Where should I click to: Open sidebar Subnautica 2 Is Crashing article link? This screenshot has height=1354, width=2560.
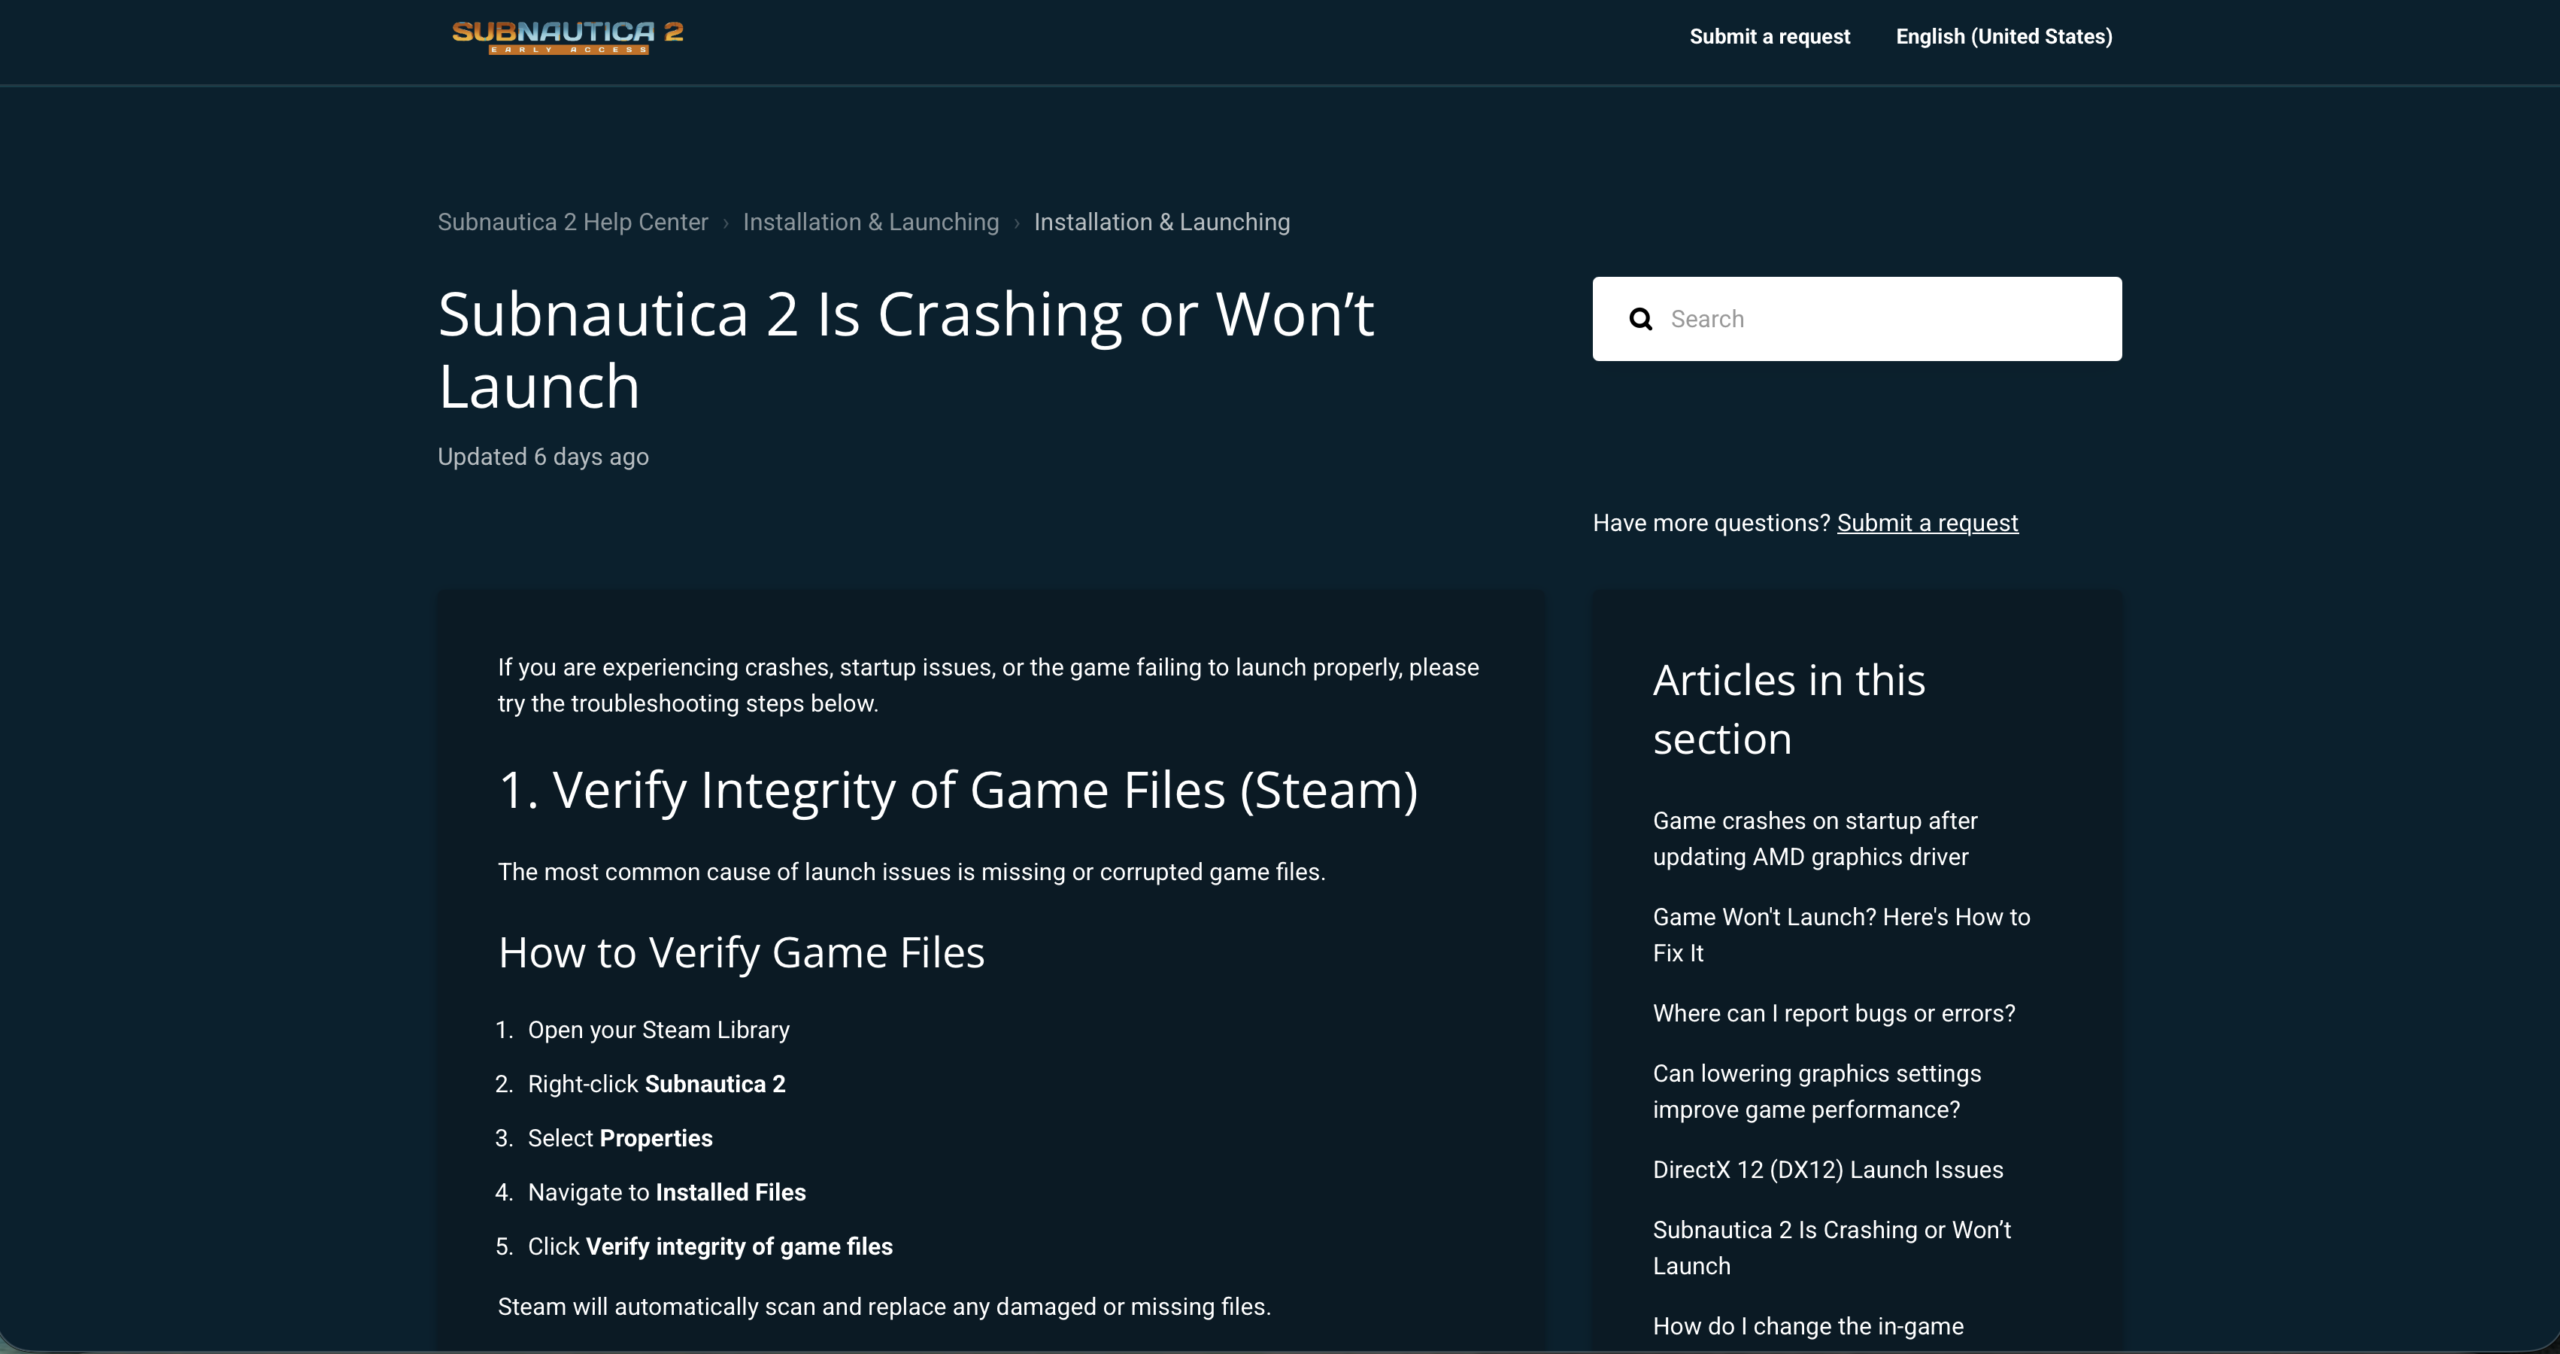click(x=1832, y=1248)
